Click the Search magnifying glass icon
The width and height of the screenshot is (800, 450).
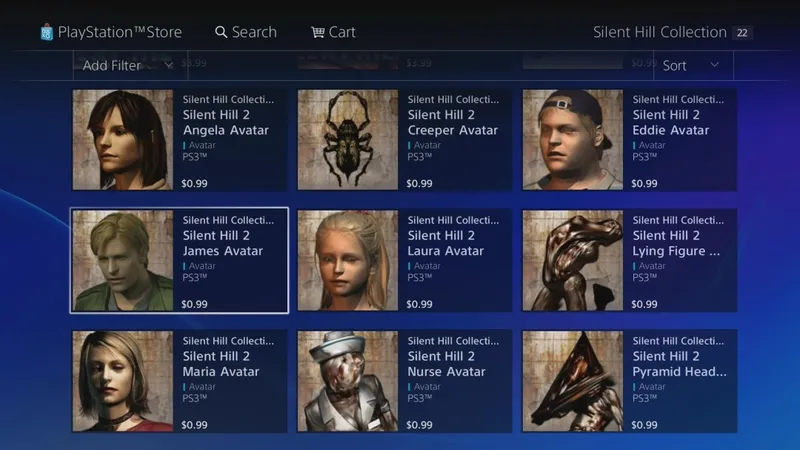[x=221, y=32]
